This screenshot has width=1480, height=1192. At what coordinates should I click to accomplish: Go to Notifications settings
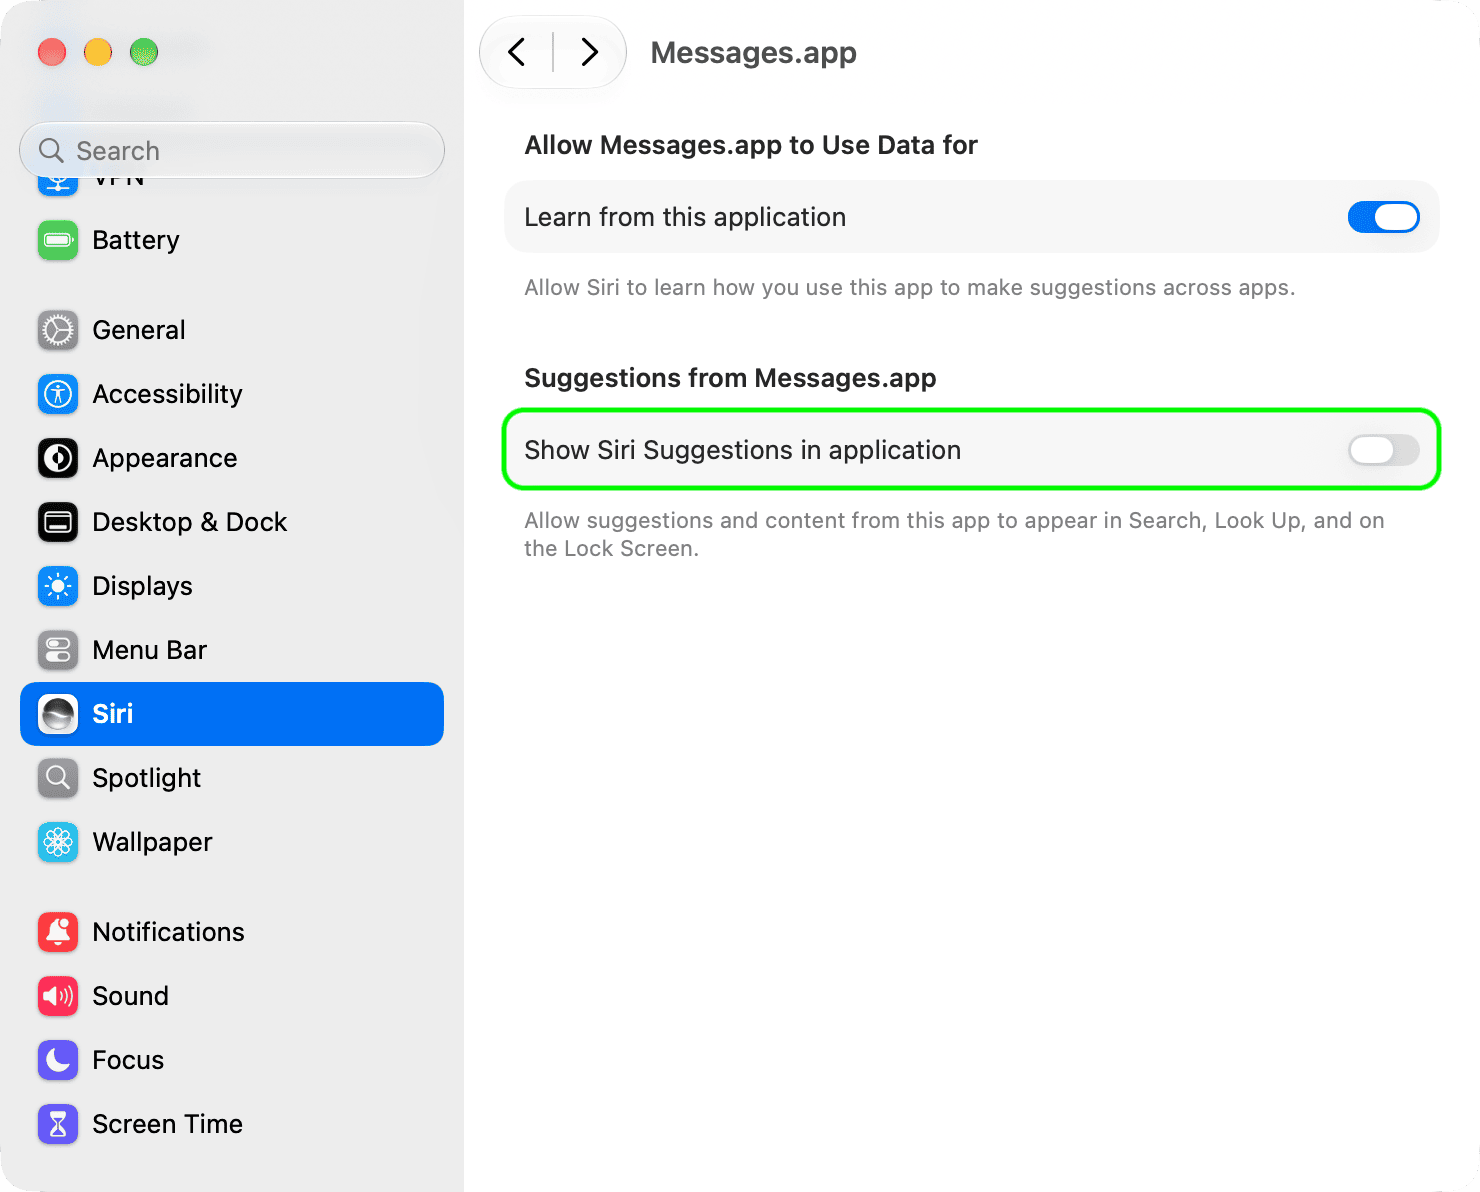pyautogui.click(x=232, y=932)
